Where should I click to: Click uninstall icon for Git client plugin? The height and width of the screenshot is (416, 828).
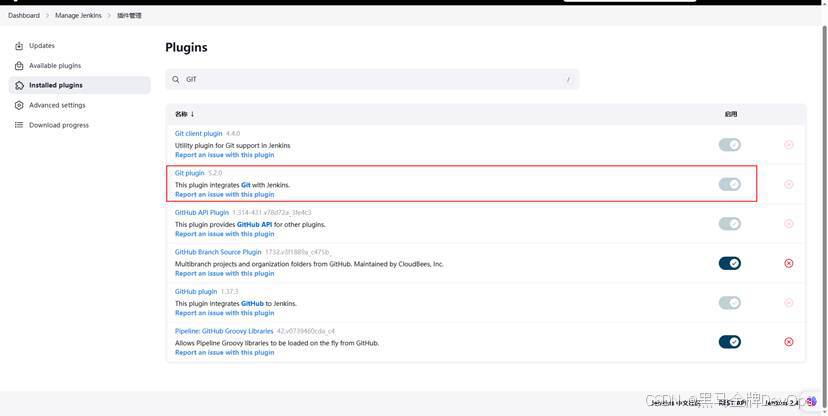(x=788, y=145)
